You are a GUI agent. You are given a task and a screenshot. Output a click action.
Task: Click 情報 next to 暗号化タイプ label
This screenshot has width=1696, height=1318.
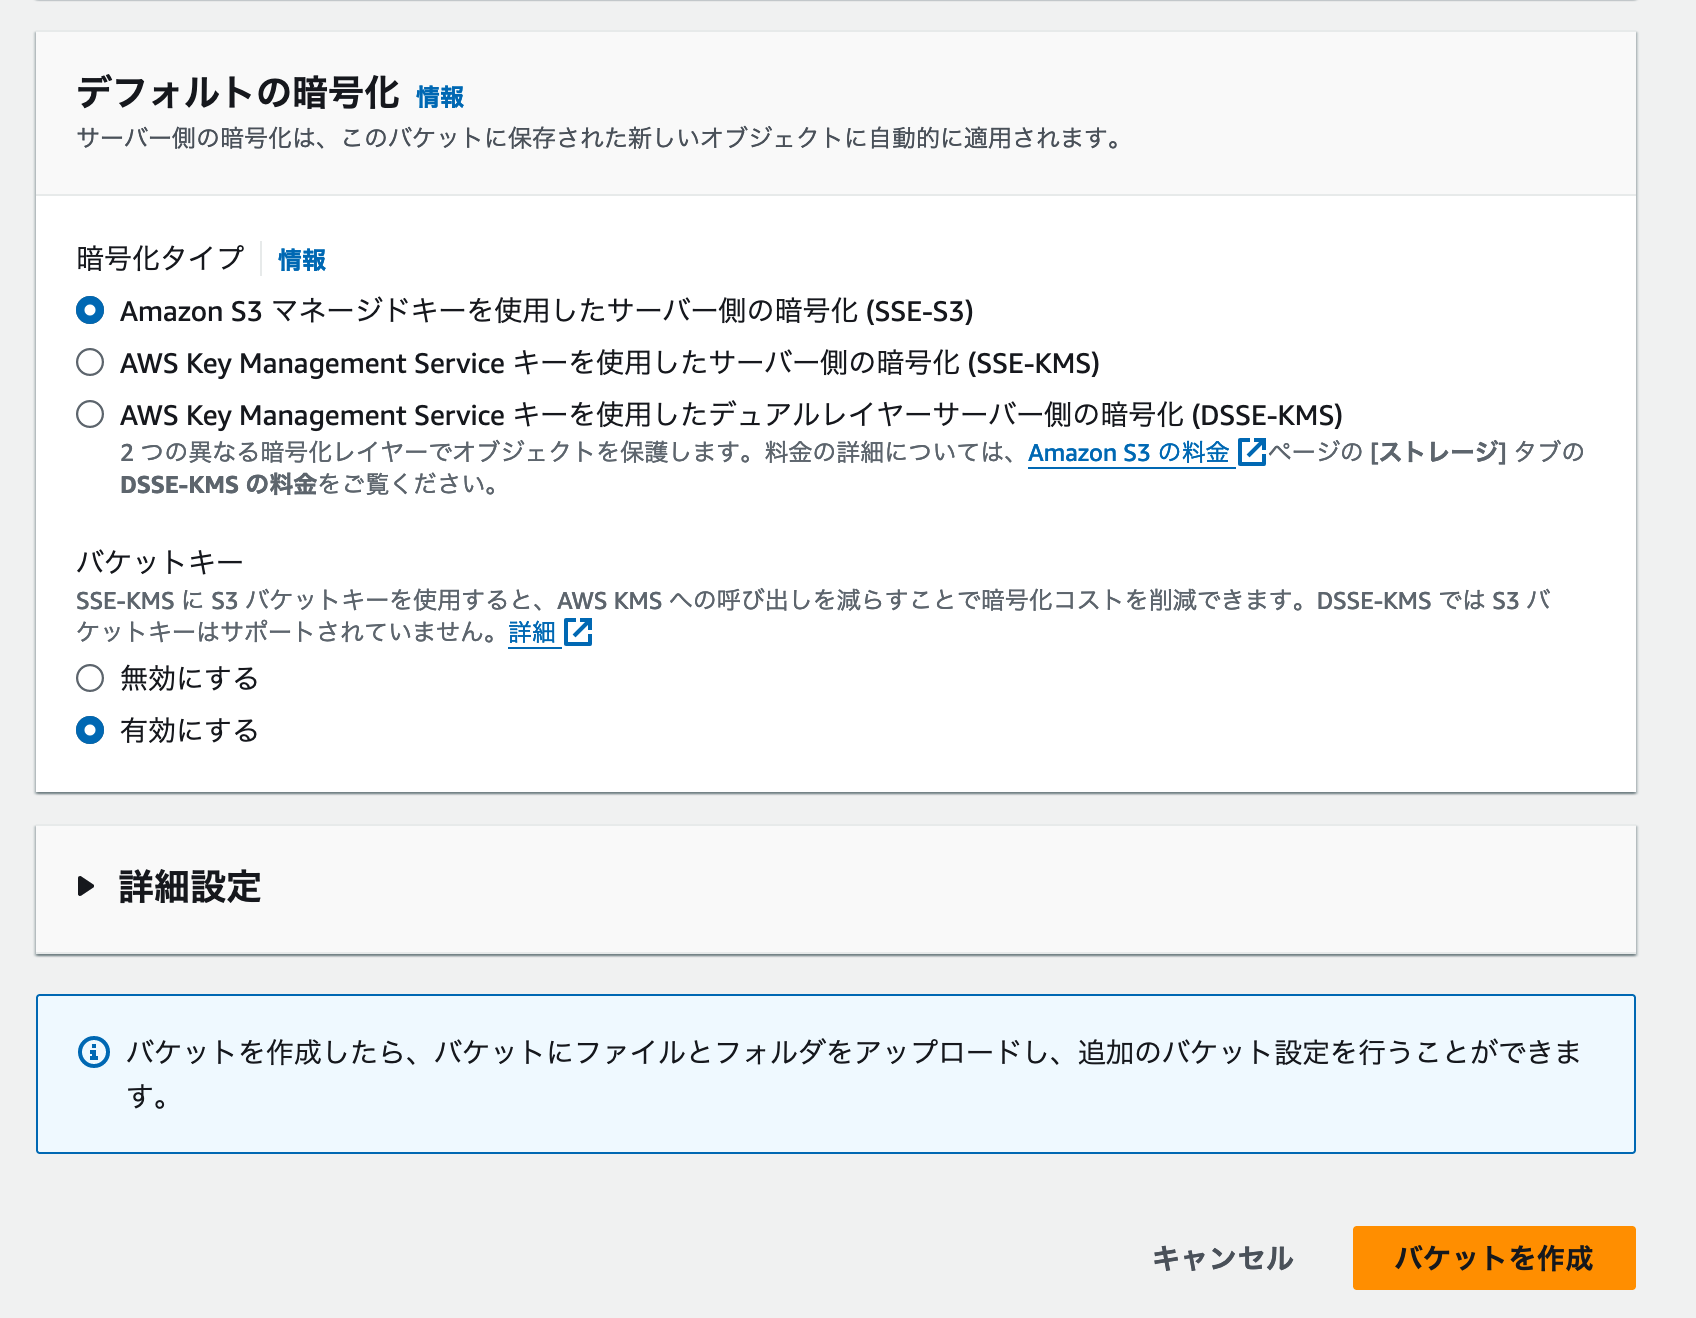(304, 259)
